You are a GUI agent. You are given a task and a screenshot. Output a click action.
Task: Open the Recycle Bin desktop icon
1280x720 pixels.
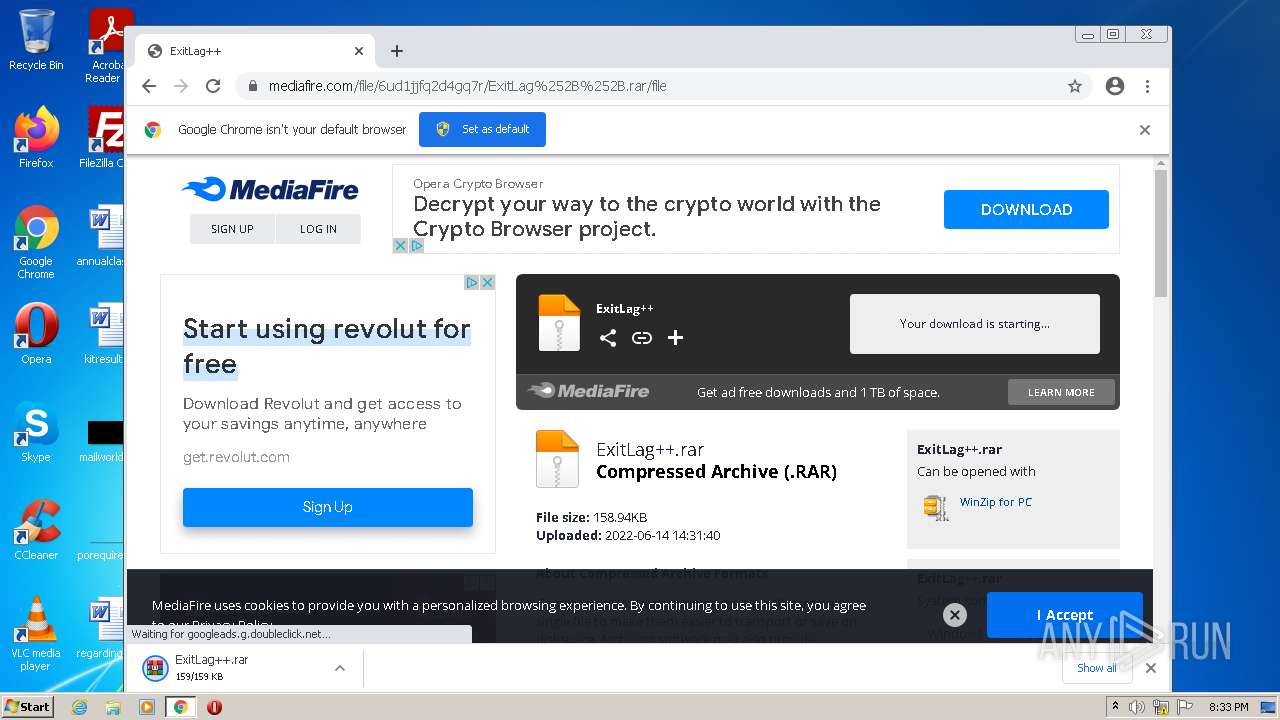pyautogui.click(x=36, y=39)
